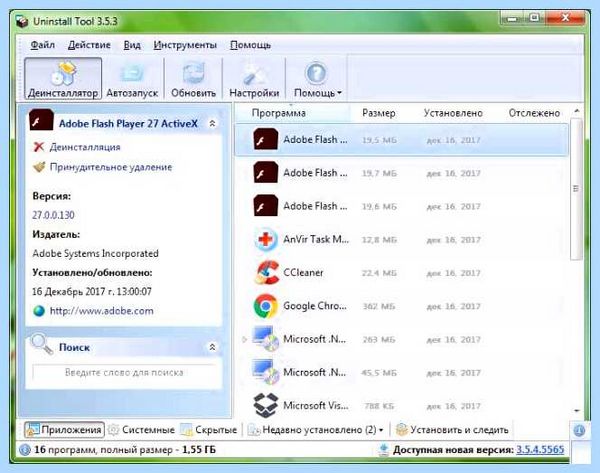Select the Adobe Flash icon with 19,7 МБ
This screenshot has height=473, width=600.
click(266, 173)
